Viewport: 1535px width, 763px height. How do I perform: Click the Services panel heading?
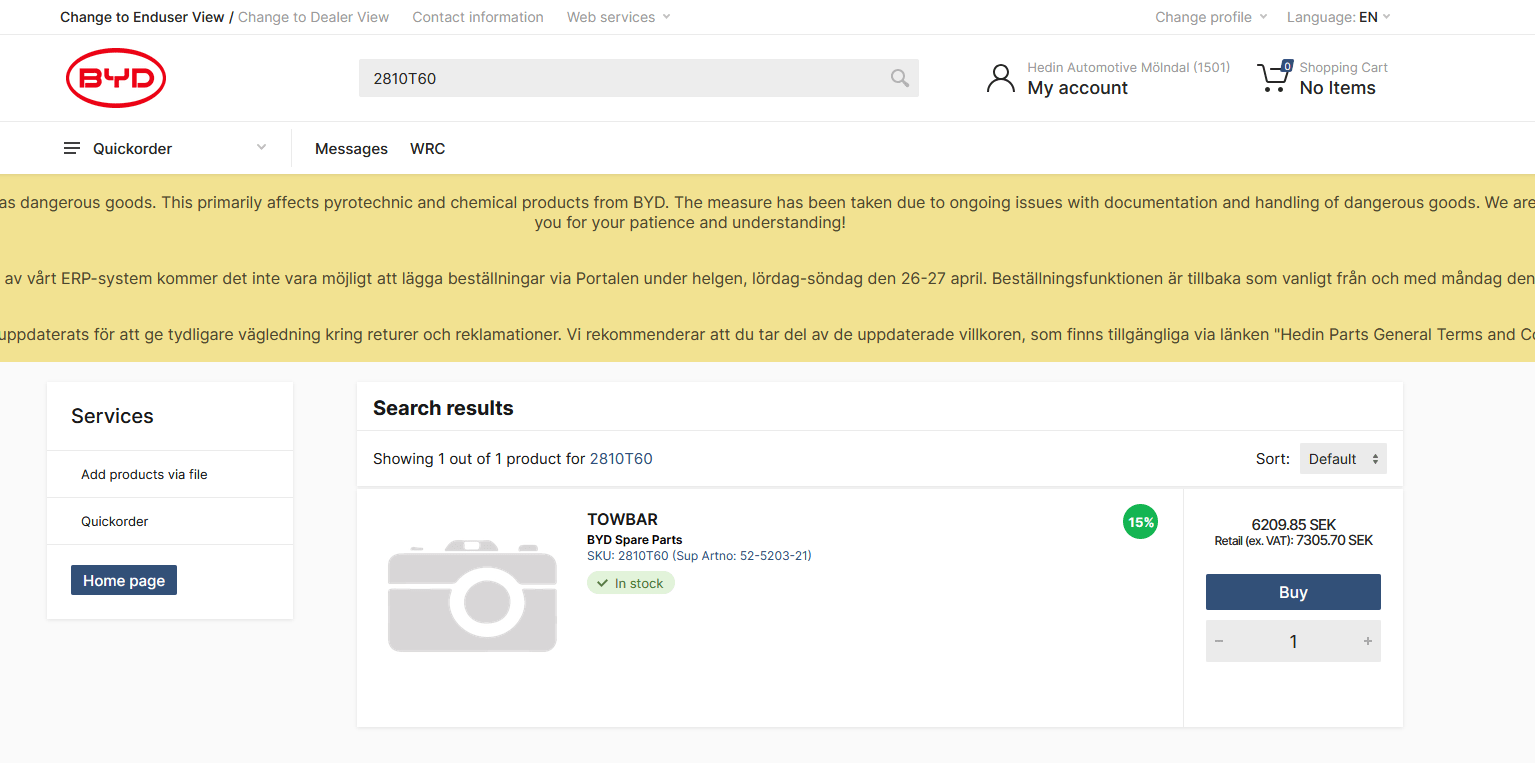(112, 416)
